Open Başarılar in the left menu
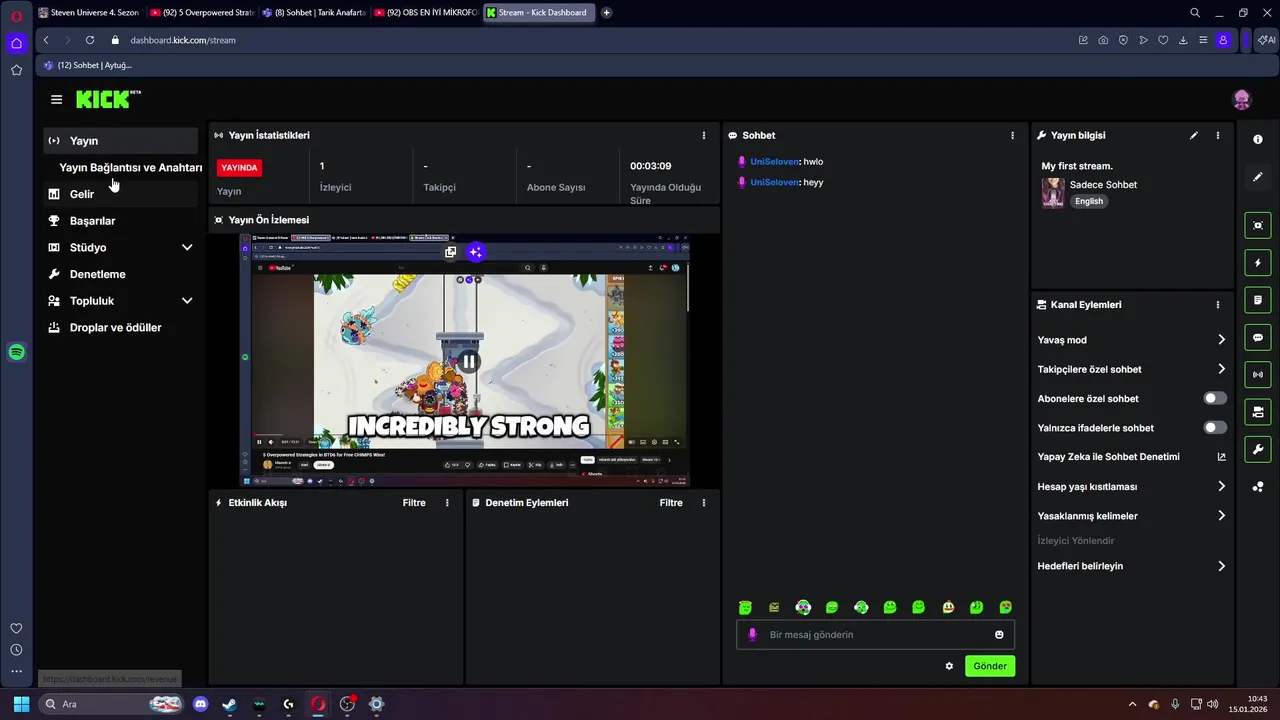The image size is (1280, 720). click(122, 221)
